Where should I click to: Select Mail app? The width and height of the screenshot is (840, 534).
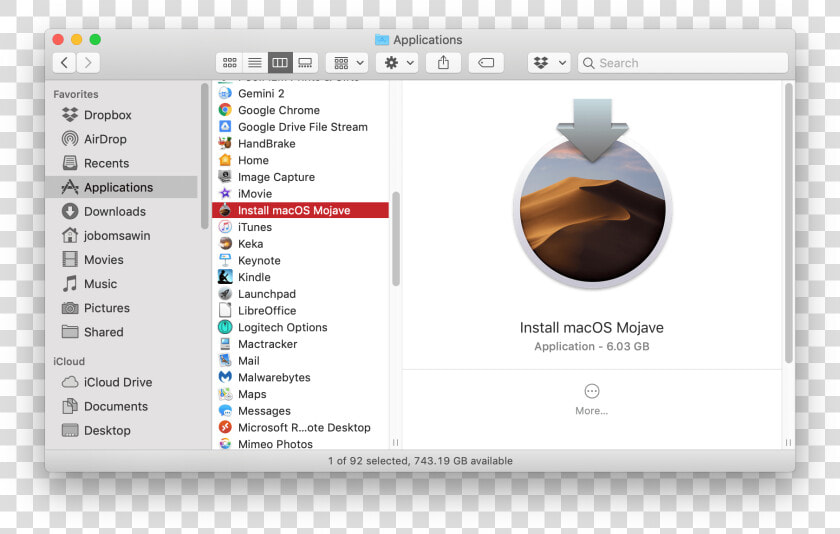pos(301,360)
